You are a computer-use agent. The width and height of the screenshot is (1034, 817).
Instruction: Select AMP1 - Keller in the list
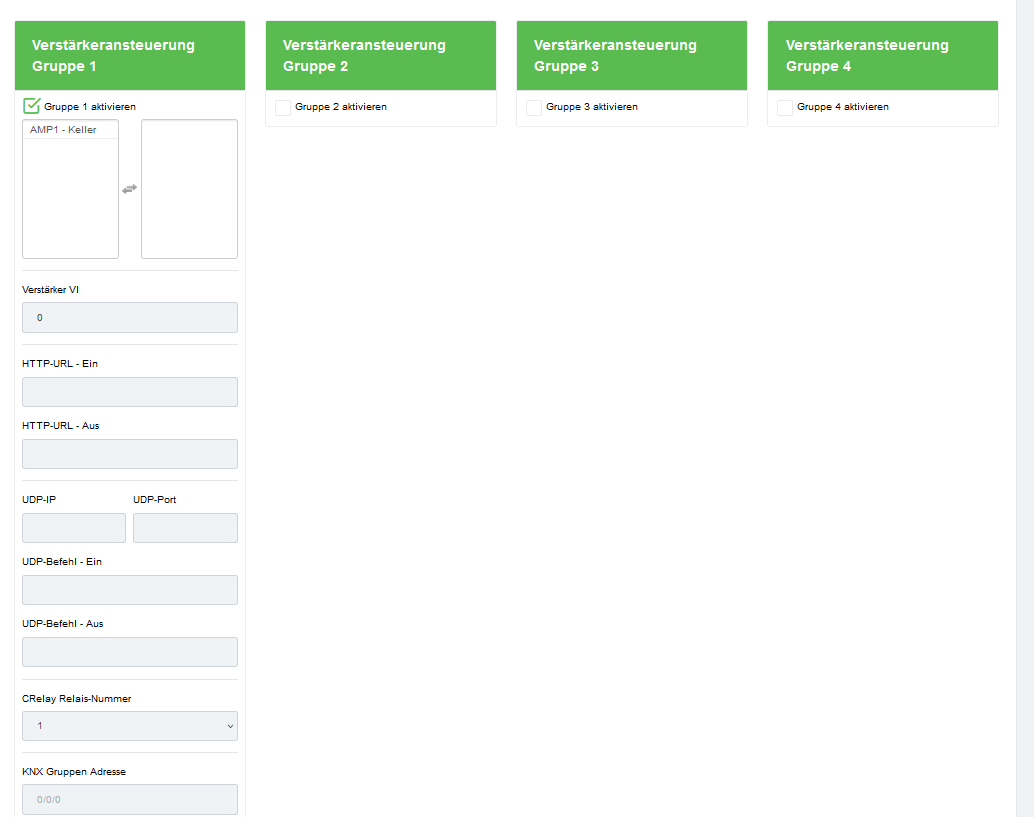71,130
